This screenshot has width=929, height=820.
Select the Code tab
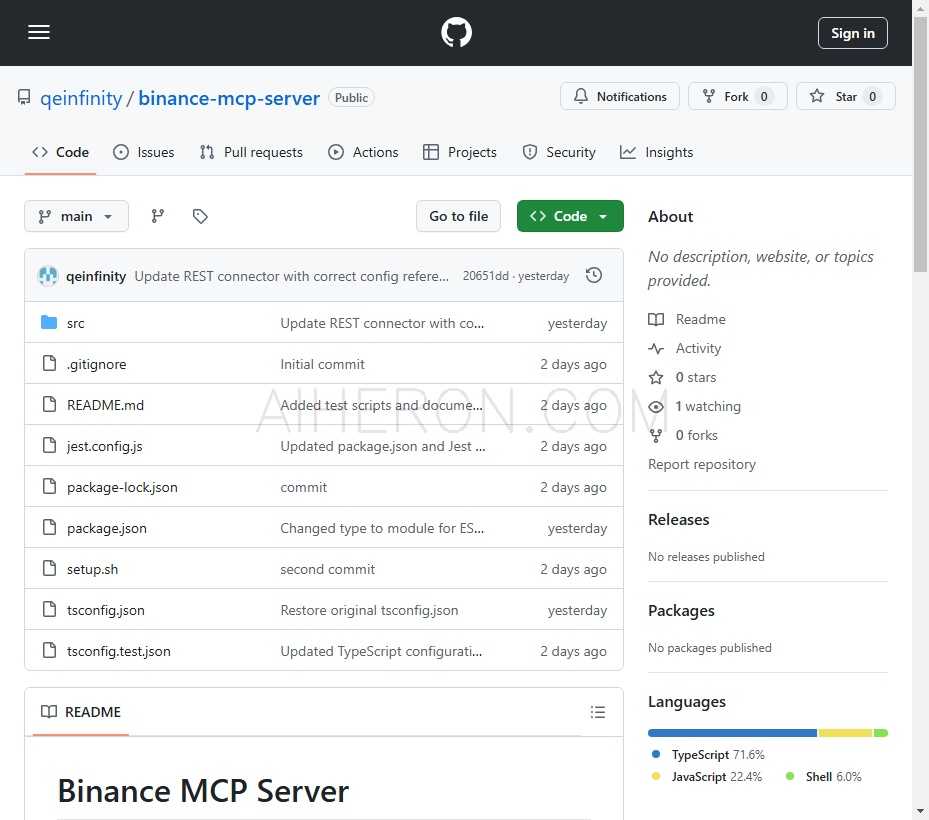point(60,152)
